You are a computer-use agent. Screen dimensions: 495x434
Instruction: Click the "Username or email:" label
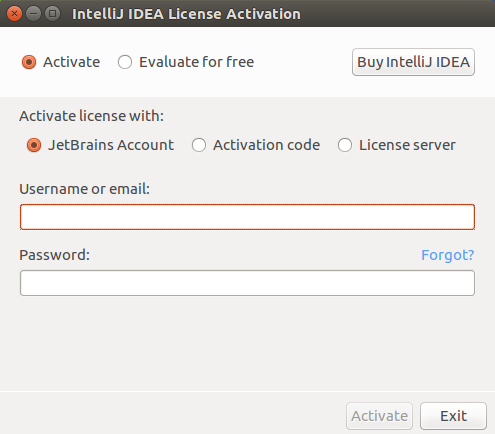click(85, 189)
